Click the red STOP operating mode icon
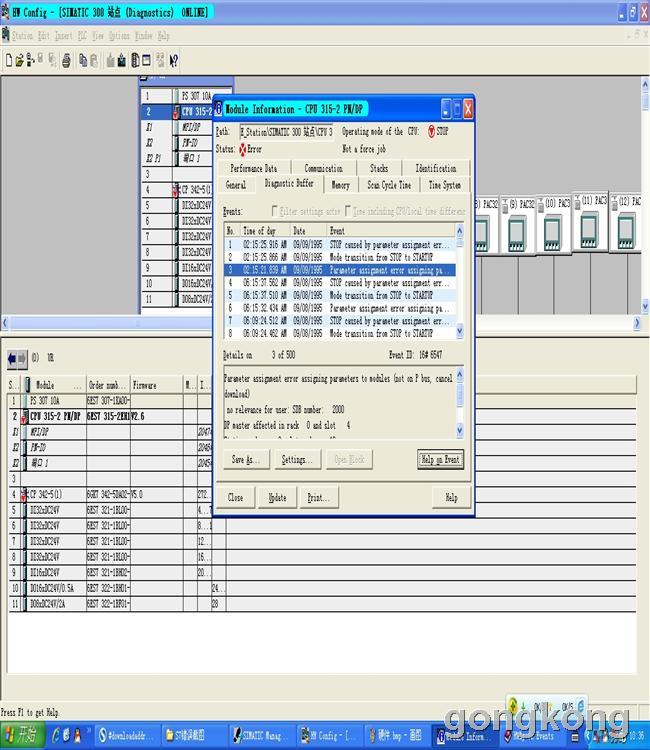 tap(431, 131)
